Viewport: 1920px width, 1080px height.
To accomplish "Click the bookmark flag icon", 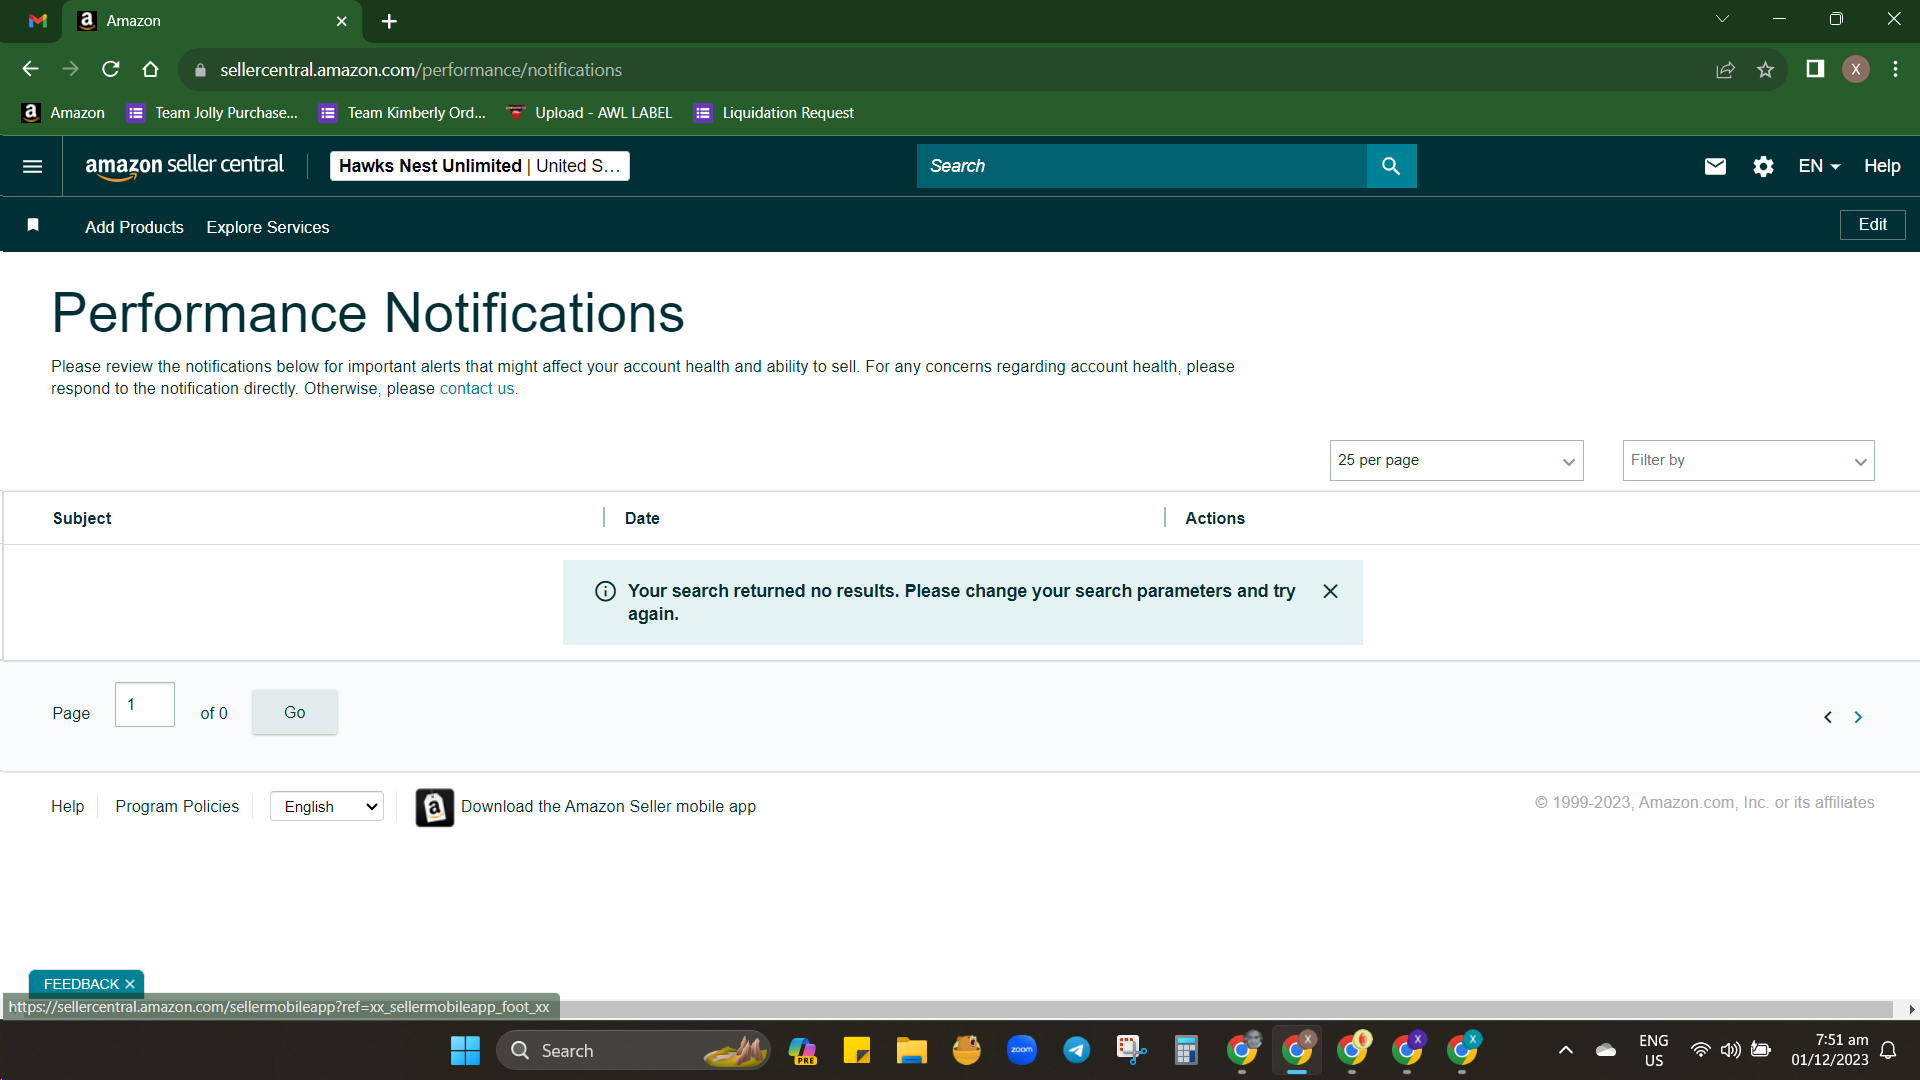I will (x=33, y=225).
